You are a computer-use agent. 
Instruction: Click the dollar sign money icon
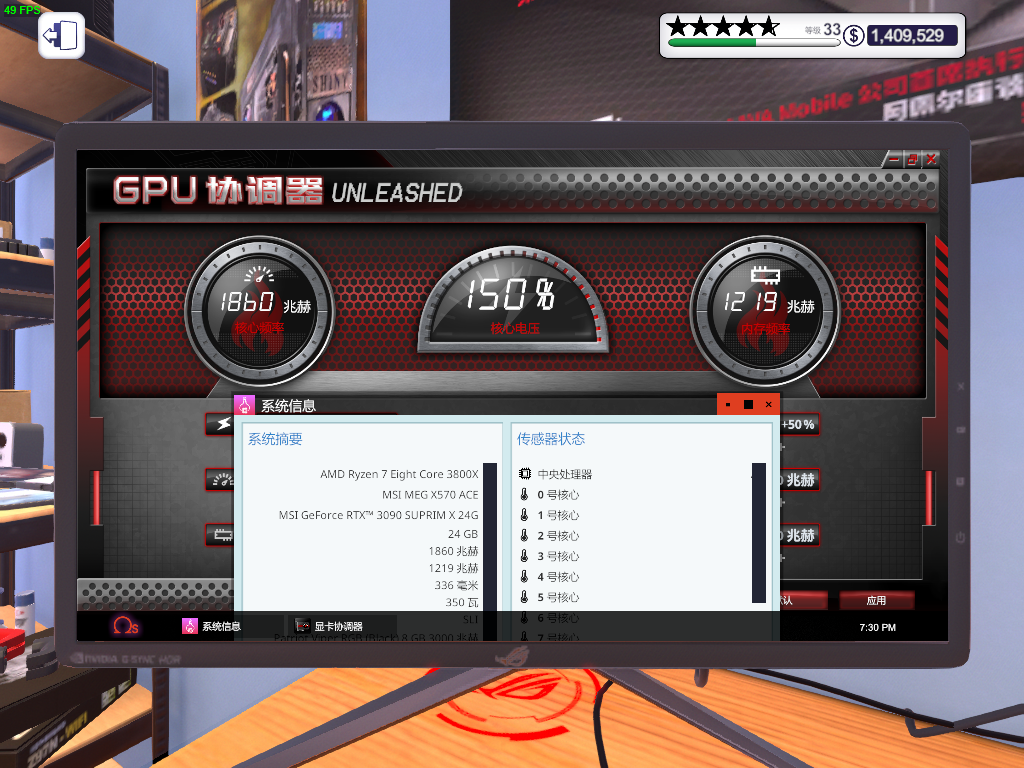[854, 35]
